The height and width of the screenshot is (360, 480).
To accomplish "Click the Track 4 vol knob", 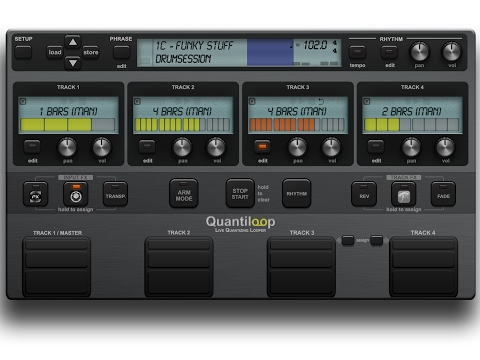I will (446, 147).
